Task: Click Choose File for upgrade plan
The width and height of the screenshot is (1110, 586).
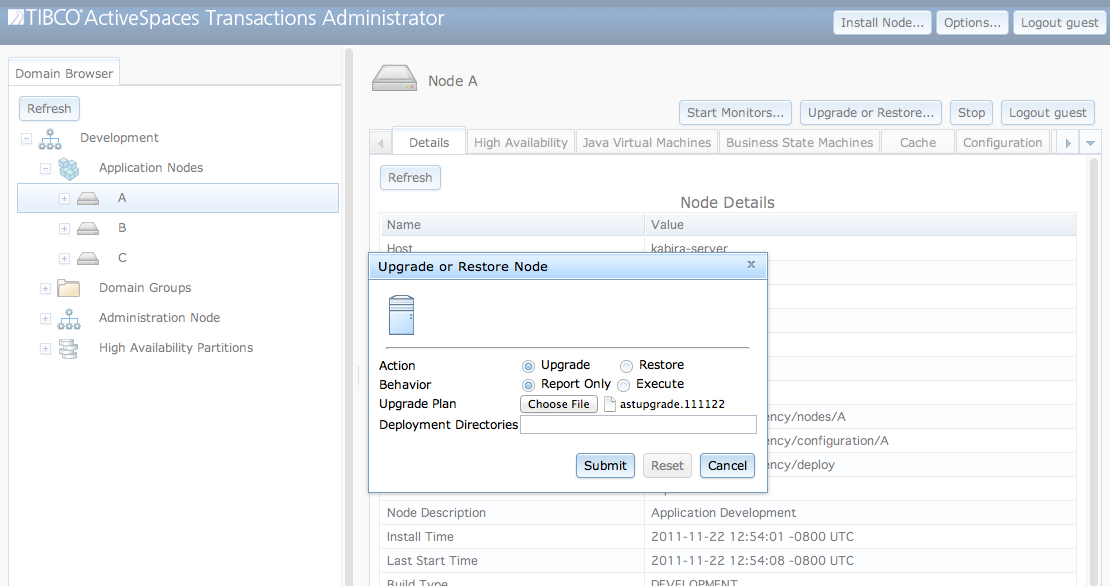Action: pos(559,404)
